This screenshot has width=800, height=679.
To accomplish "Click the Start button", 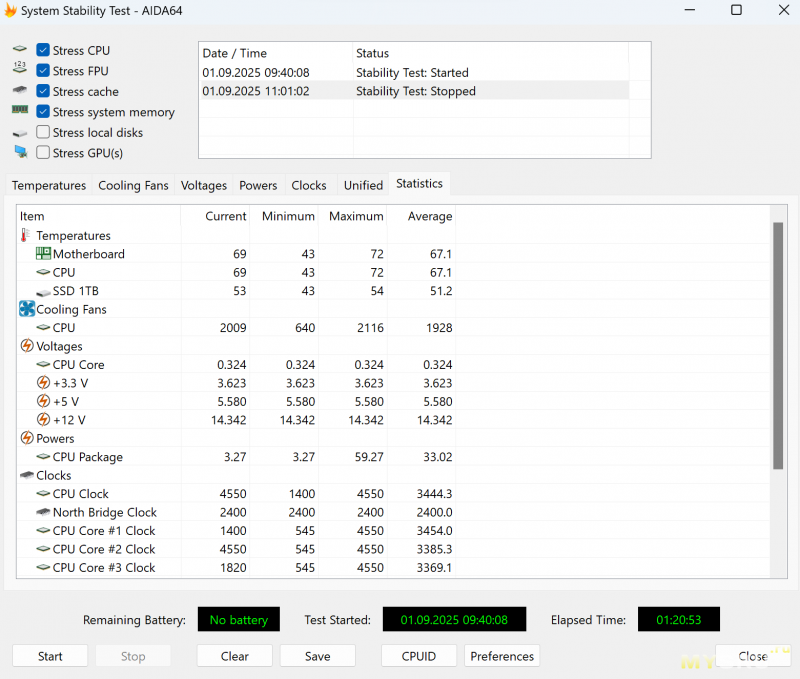I will [50, 656].
